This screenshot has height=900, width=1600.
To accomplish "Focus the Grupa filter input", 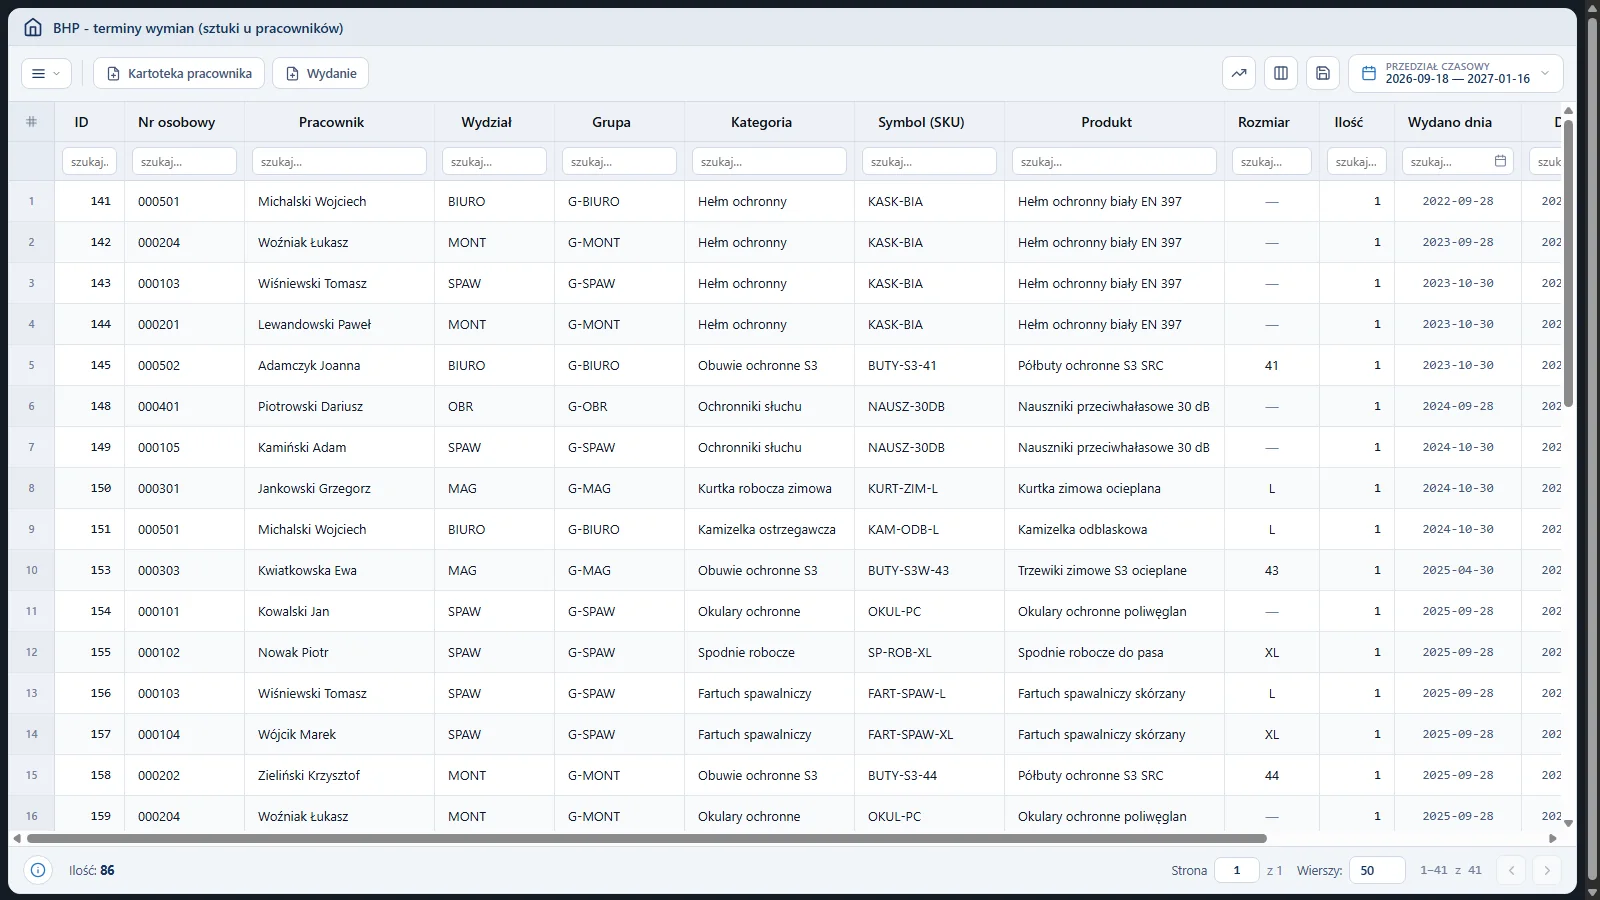I will [620, 161].
